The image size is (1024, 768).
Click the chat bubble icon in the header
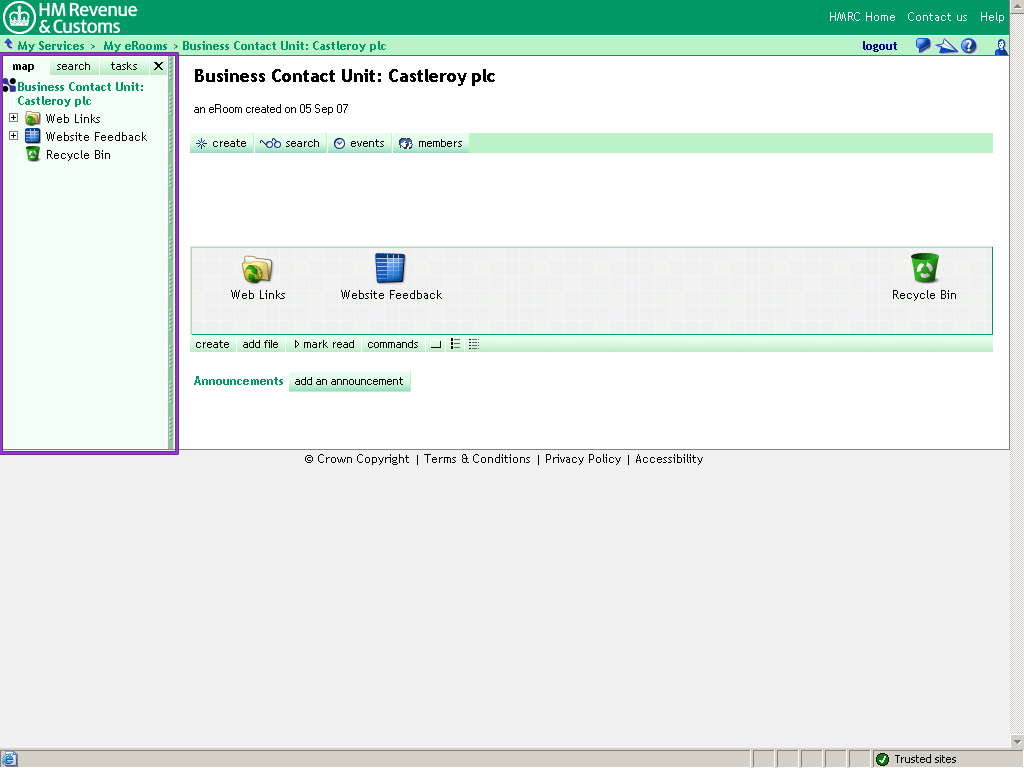(921, 45)
